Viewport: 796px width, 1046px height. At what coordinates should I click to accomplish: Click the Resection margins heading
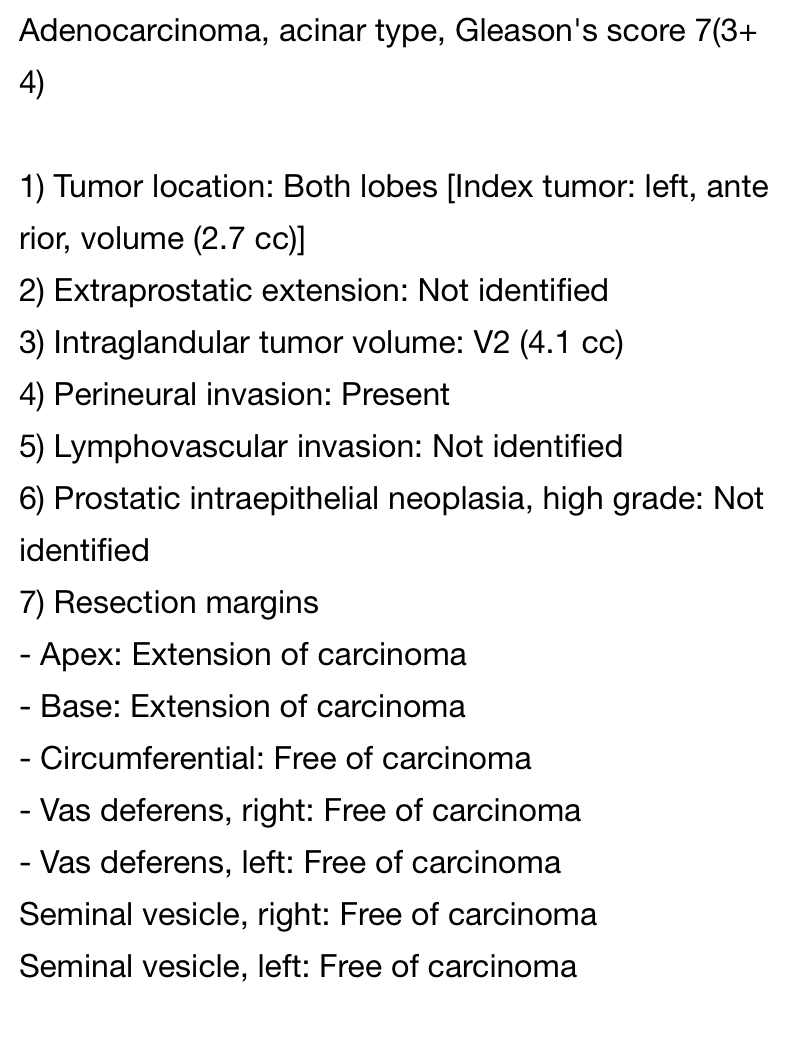tap(169, 603)
